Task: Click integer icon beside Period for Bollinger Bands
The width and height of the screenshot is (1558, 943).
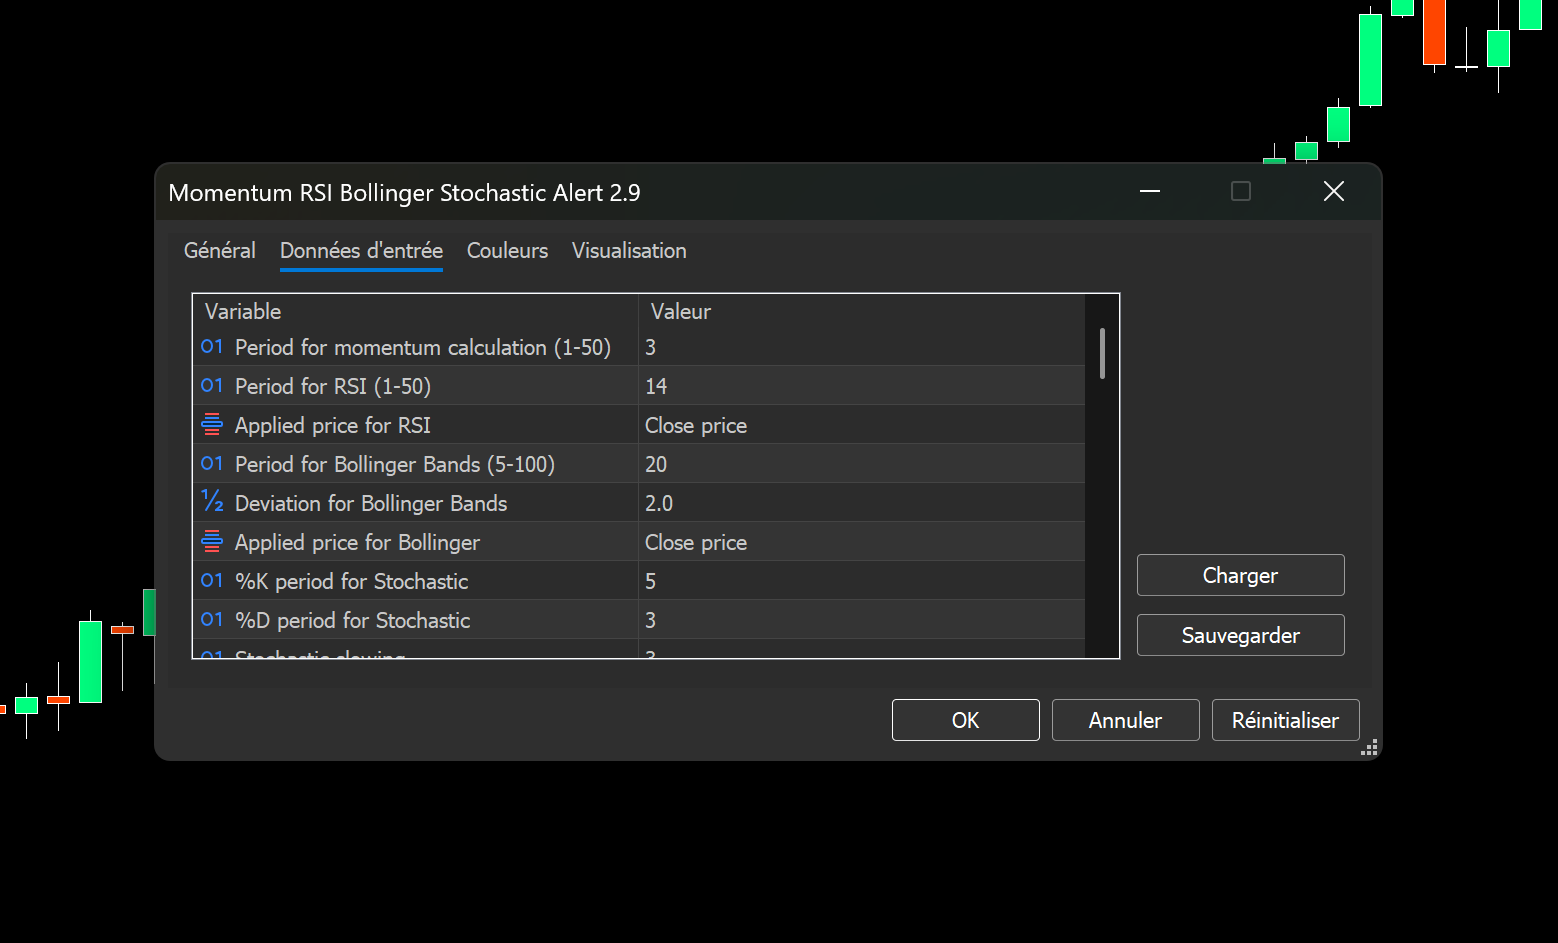Action: 211,464
